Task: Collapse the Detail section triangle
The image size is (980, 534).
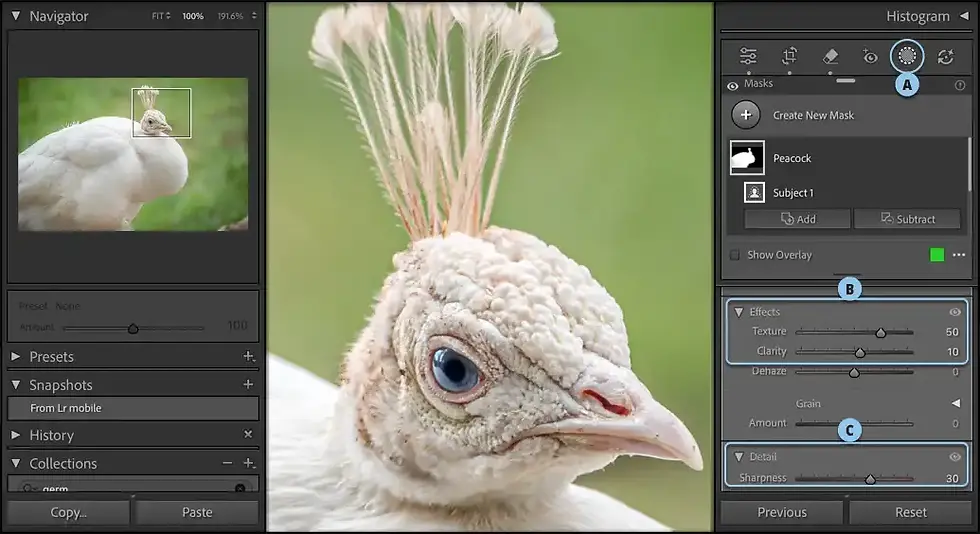Action: (x=739, y=457)
